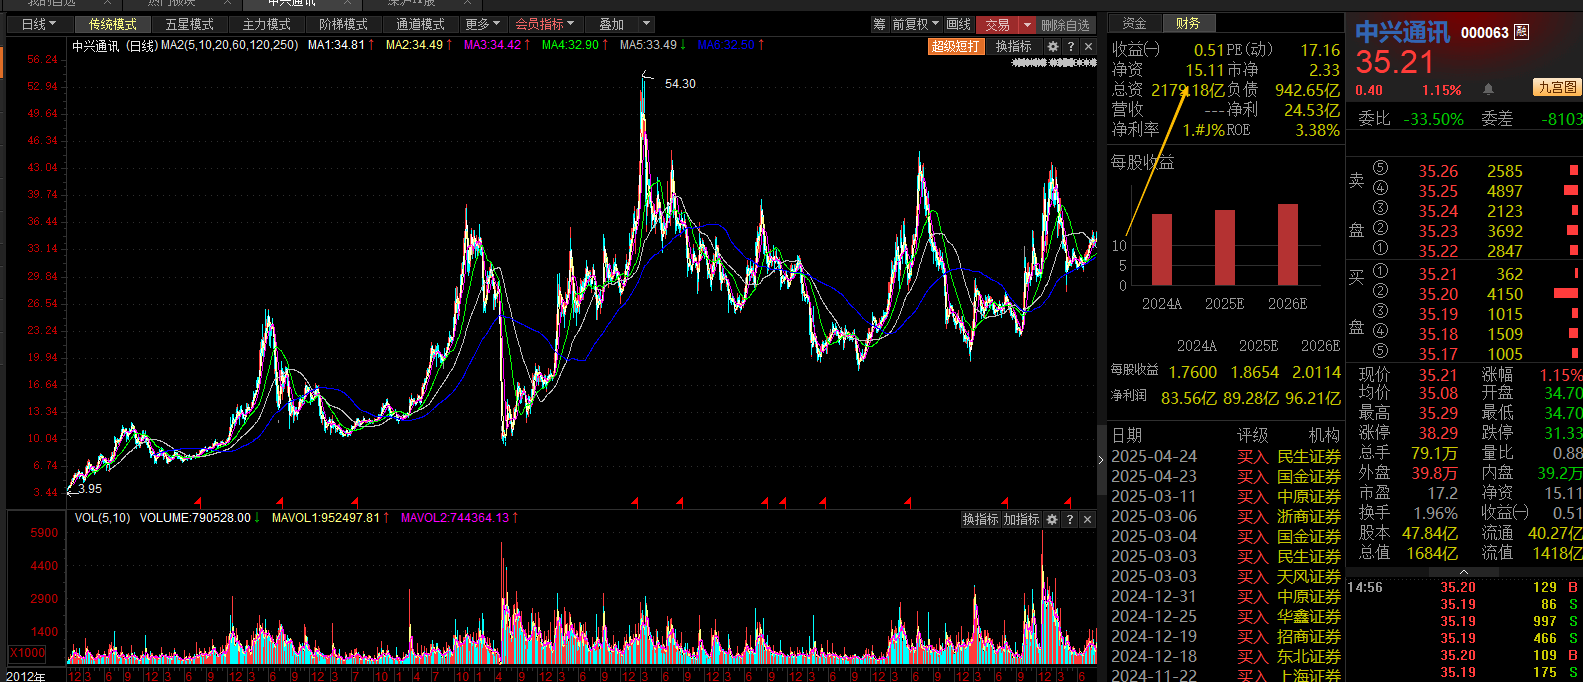The image size is (1583, 682).
Task: Open the 前复权 adjustment dropdown
Action: [915, 24]
